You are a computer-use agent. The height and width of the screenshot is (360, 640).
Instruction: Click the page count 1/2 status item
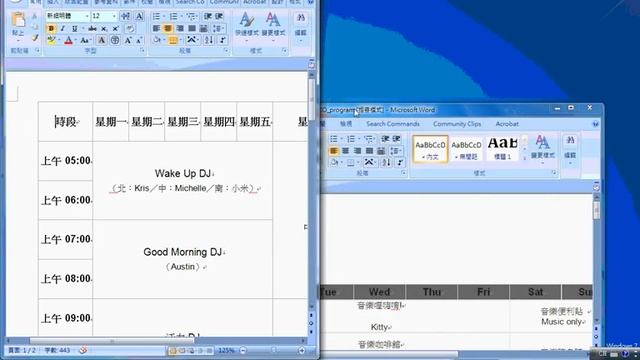[22, 350]
